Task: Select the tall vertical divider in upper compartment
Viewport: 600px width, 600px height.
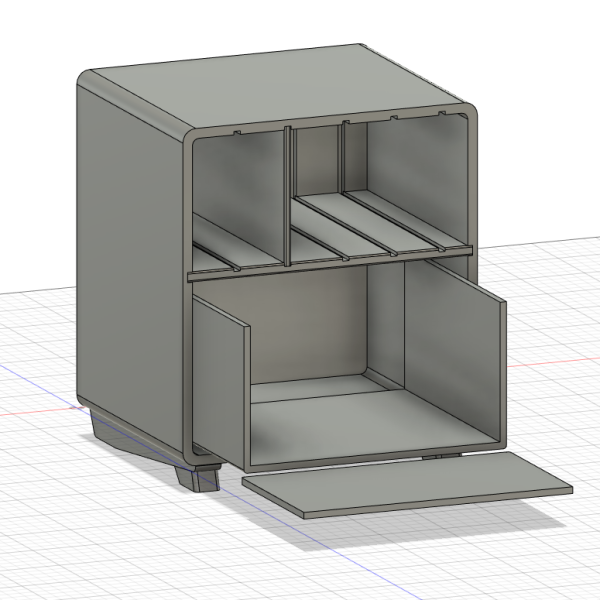Action: (x=288, y=195)
